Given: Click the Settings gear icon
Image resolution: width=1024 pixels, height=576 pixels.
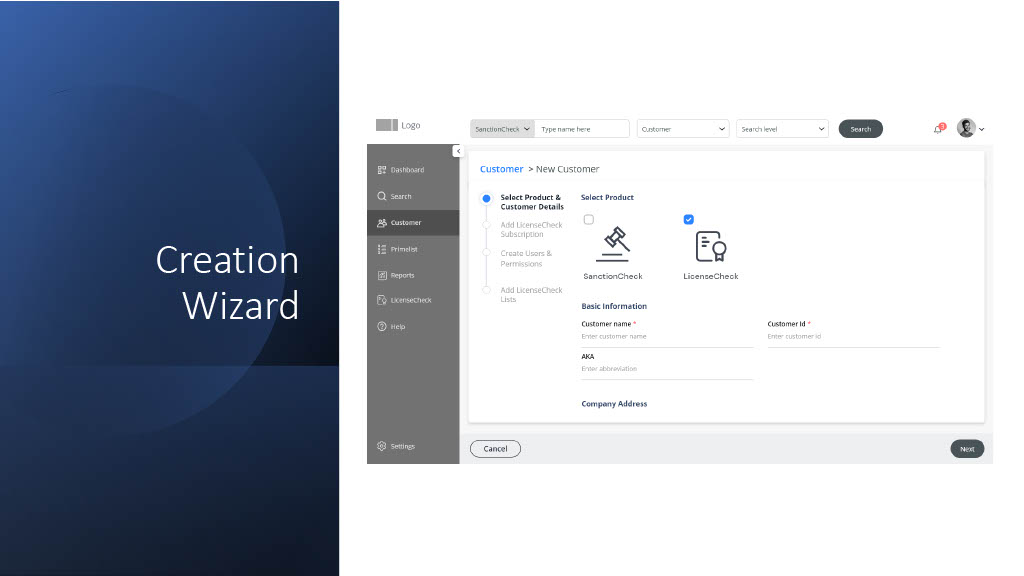Looking at the screenshot, I should pyautogui.click(x=382, y=446).
